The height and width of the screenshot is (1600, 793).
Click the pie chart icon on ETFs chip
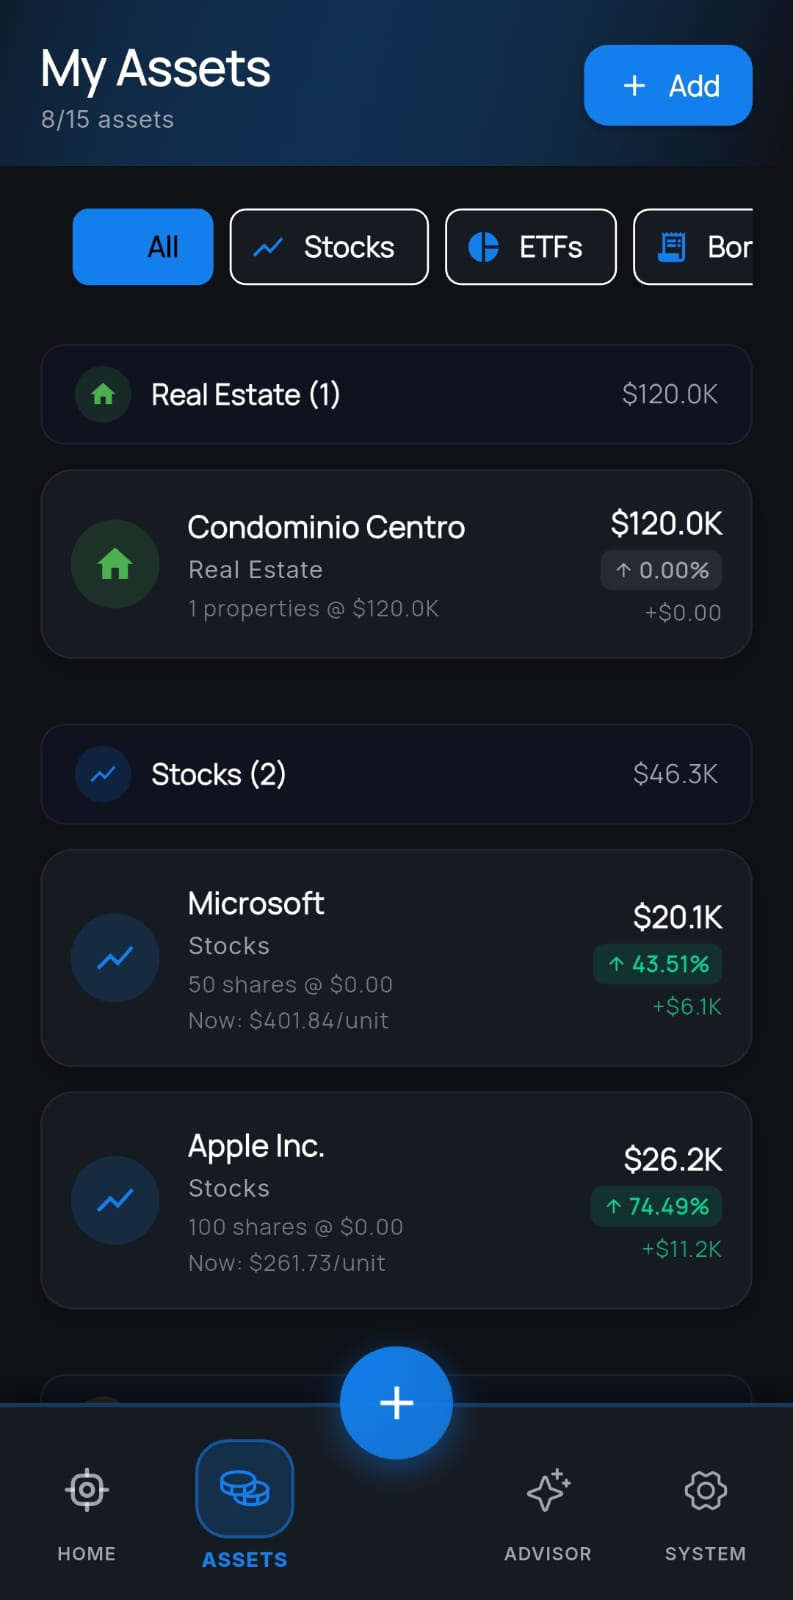coord(484,247)
